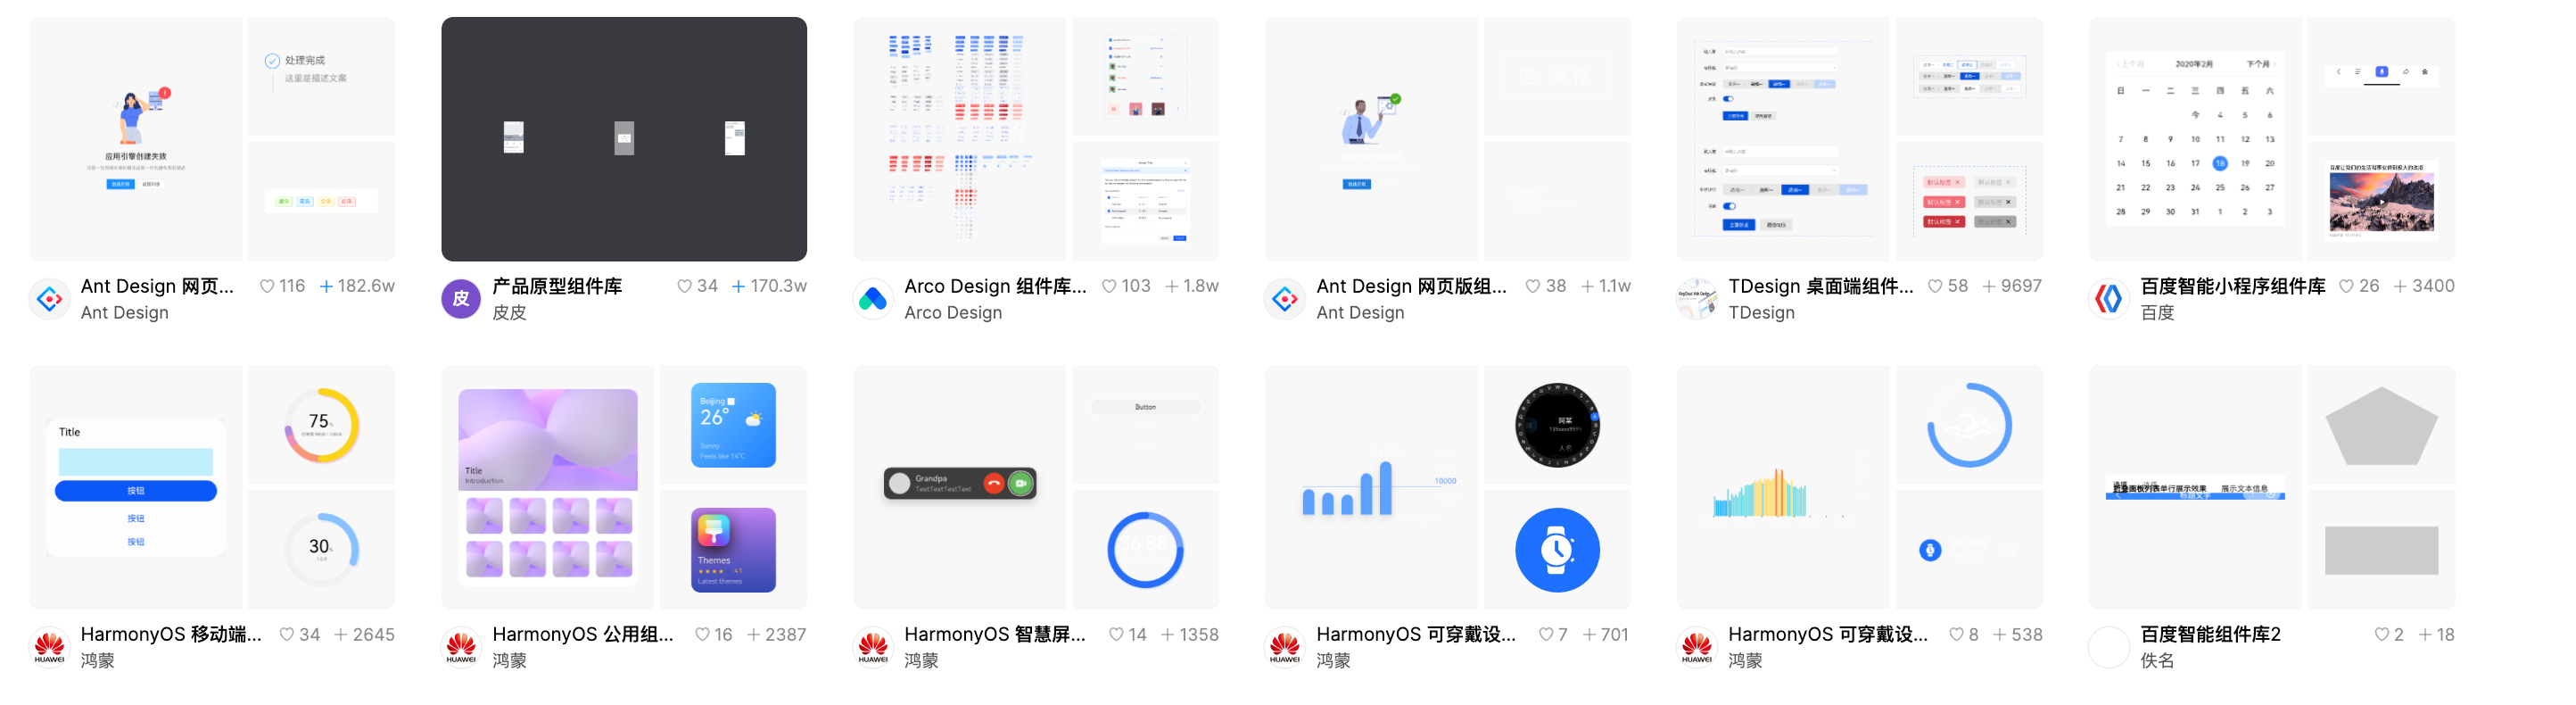Click the heart icon beside 116 likes
Viewport: 2576px width, 705px height.
click(267, 286)
